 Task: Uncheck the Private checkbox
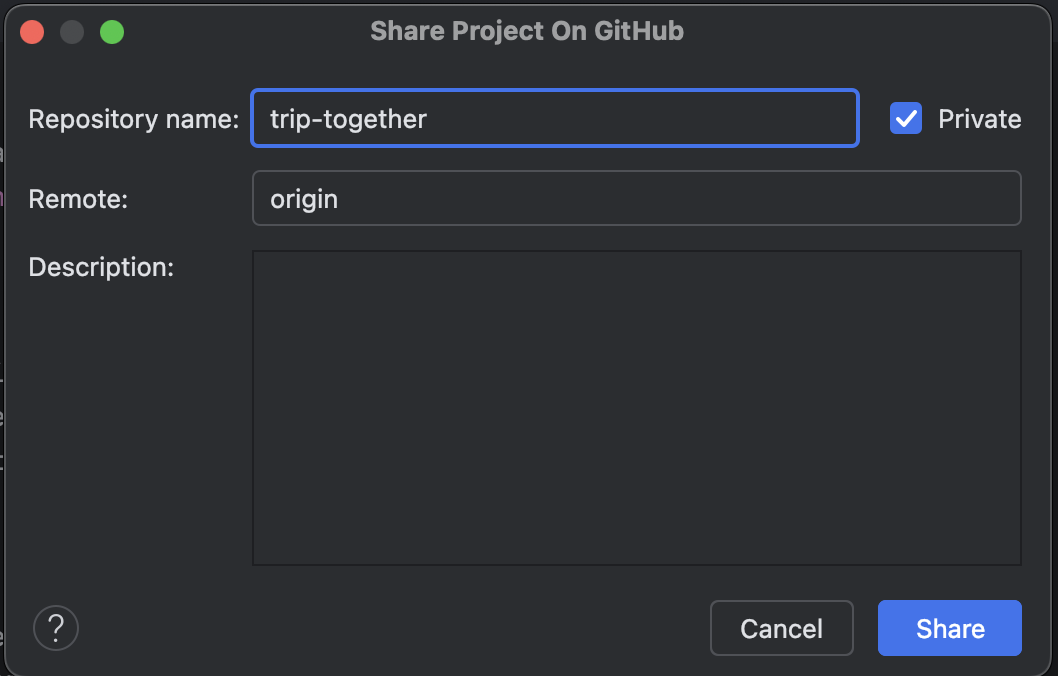[x=906, y=119]
